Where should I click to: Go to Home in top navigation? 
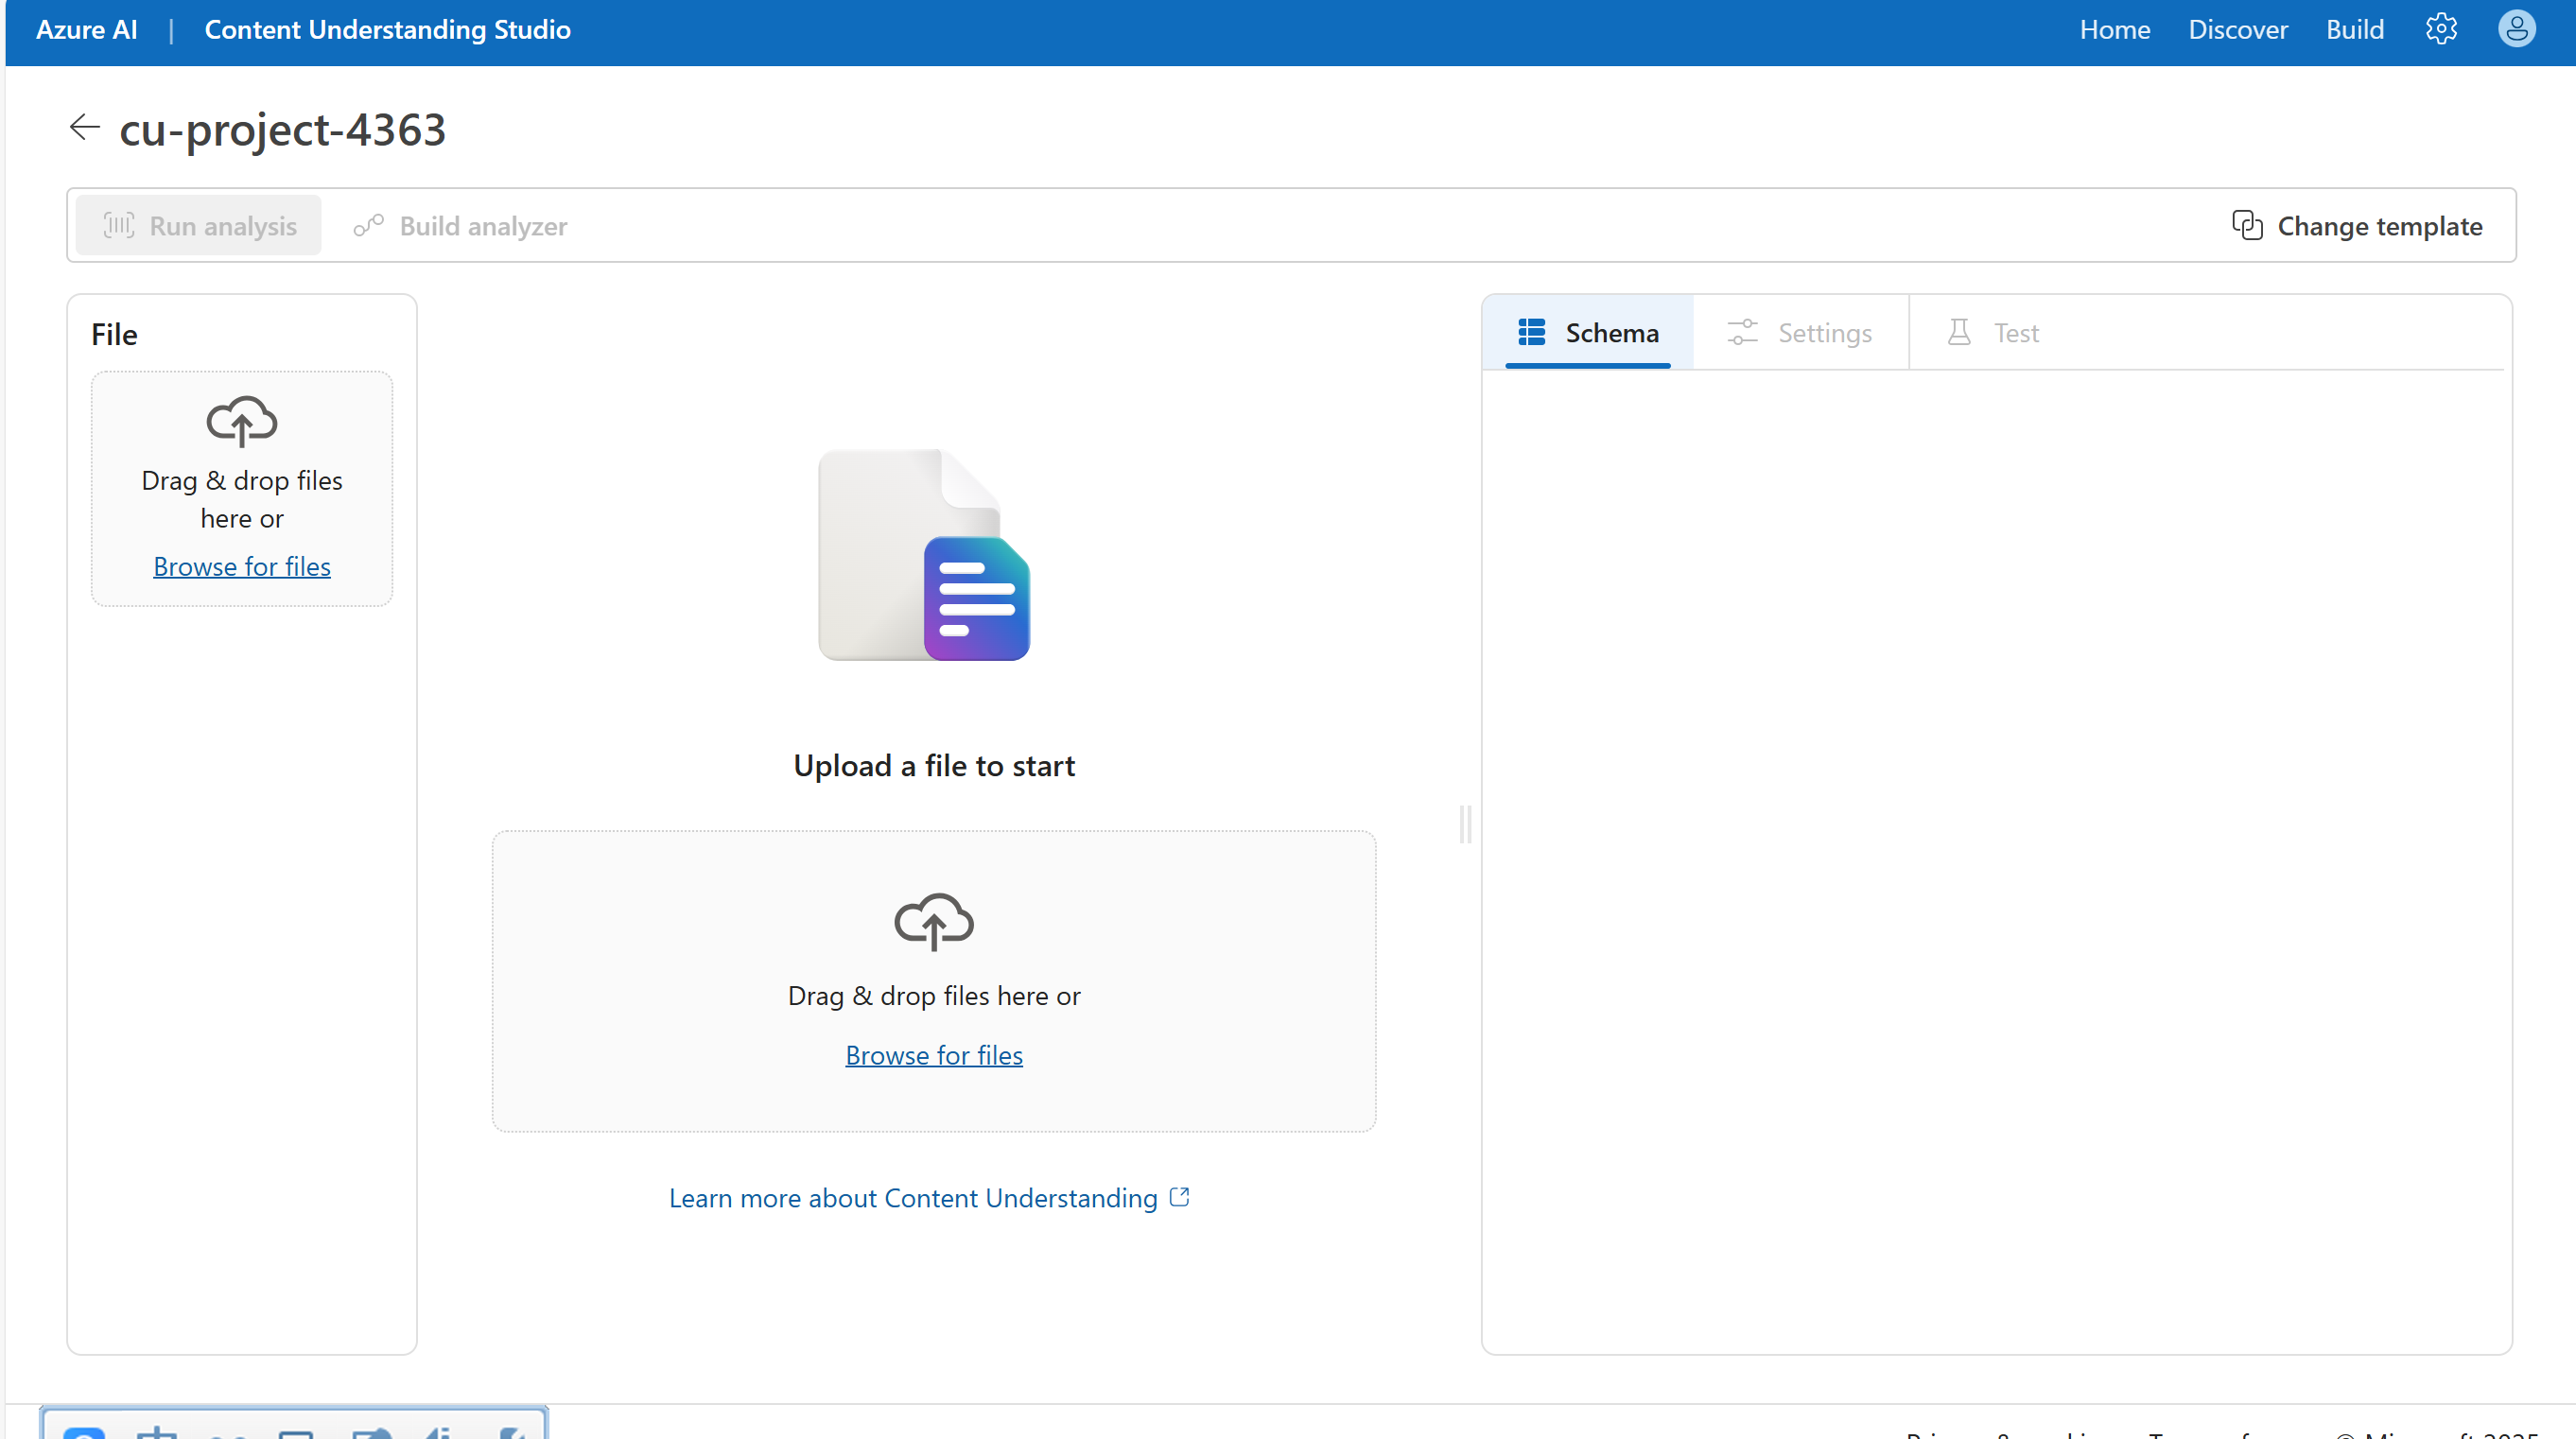tap(2114, 29)
